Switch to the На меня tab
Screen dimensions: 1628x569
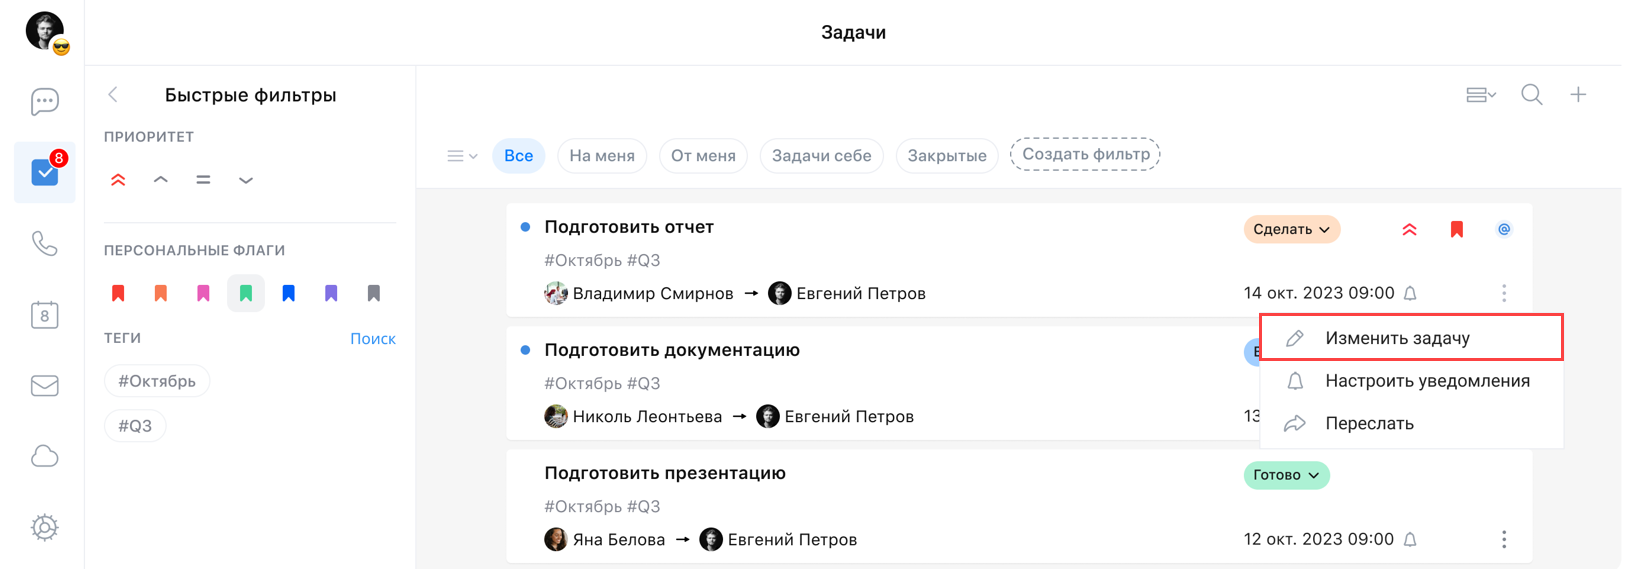click(x=602, y=156)
